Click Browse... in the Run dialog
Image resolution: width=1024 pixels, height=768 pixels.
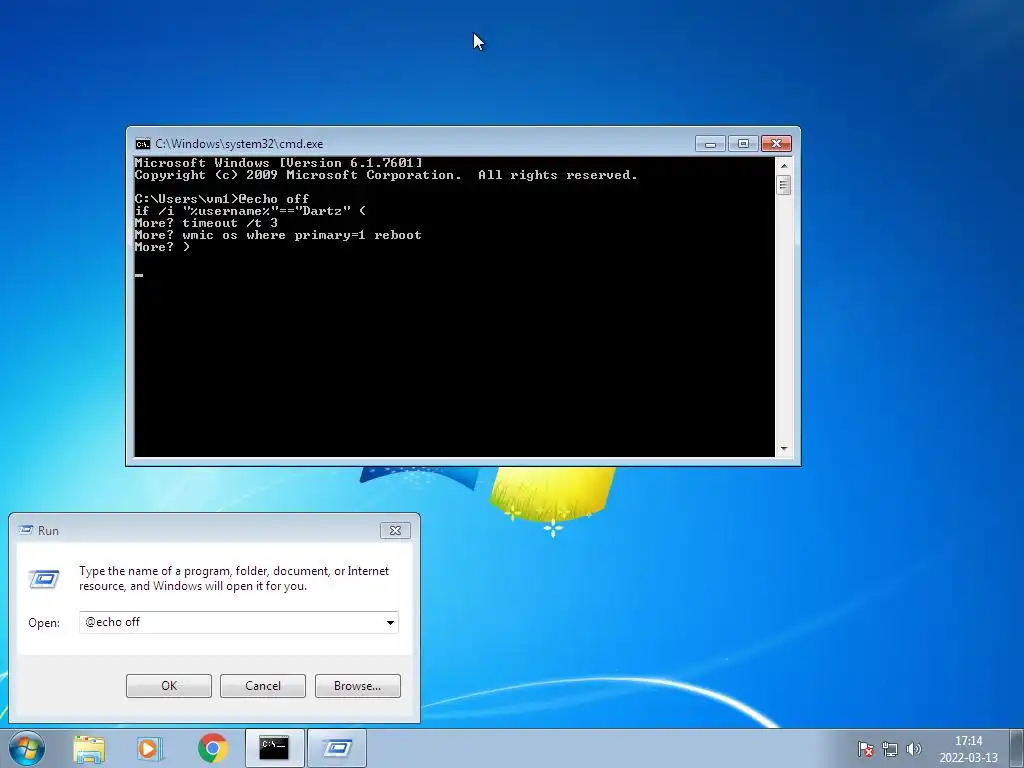(x=357, y=686)
